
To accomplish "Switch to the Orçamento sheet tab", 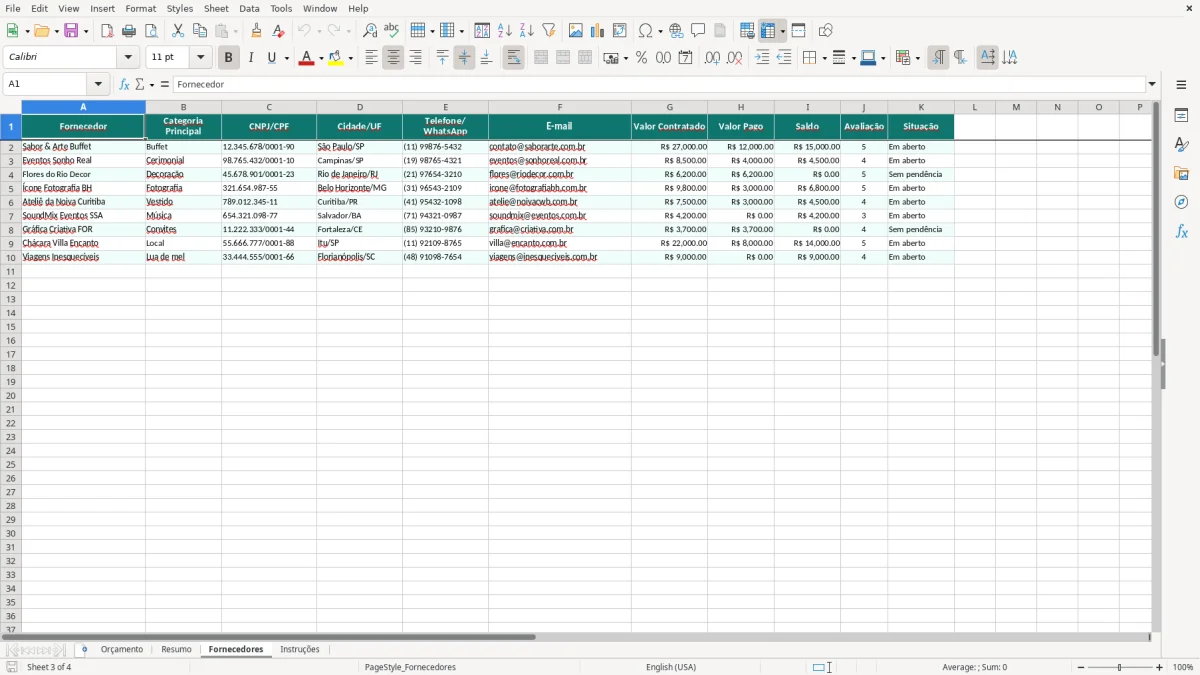I will (122, 650).
